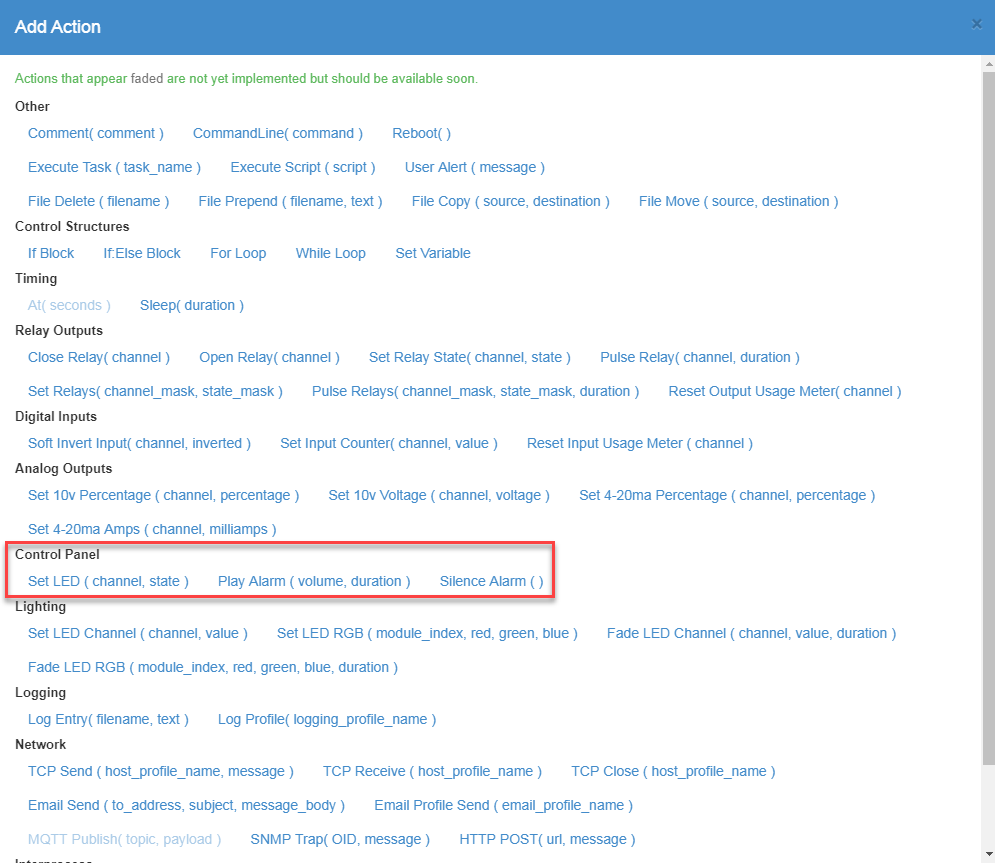Choose Email Profile Send action
Image resolution: width=995 pixels, height=864 pixels.
pos(503,805)
